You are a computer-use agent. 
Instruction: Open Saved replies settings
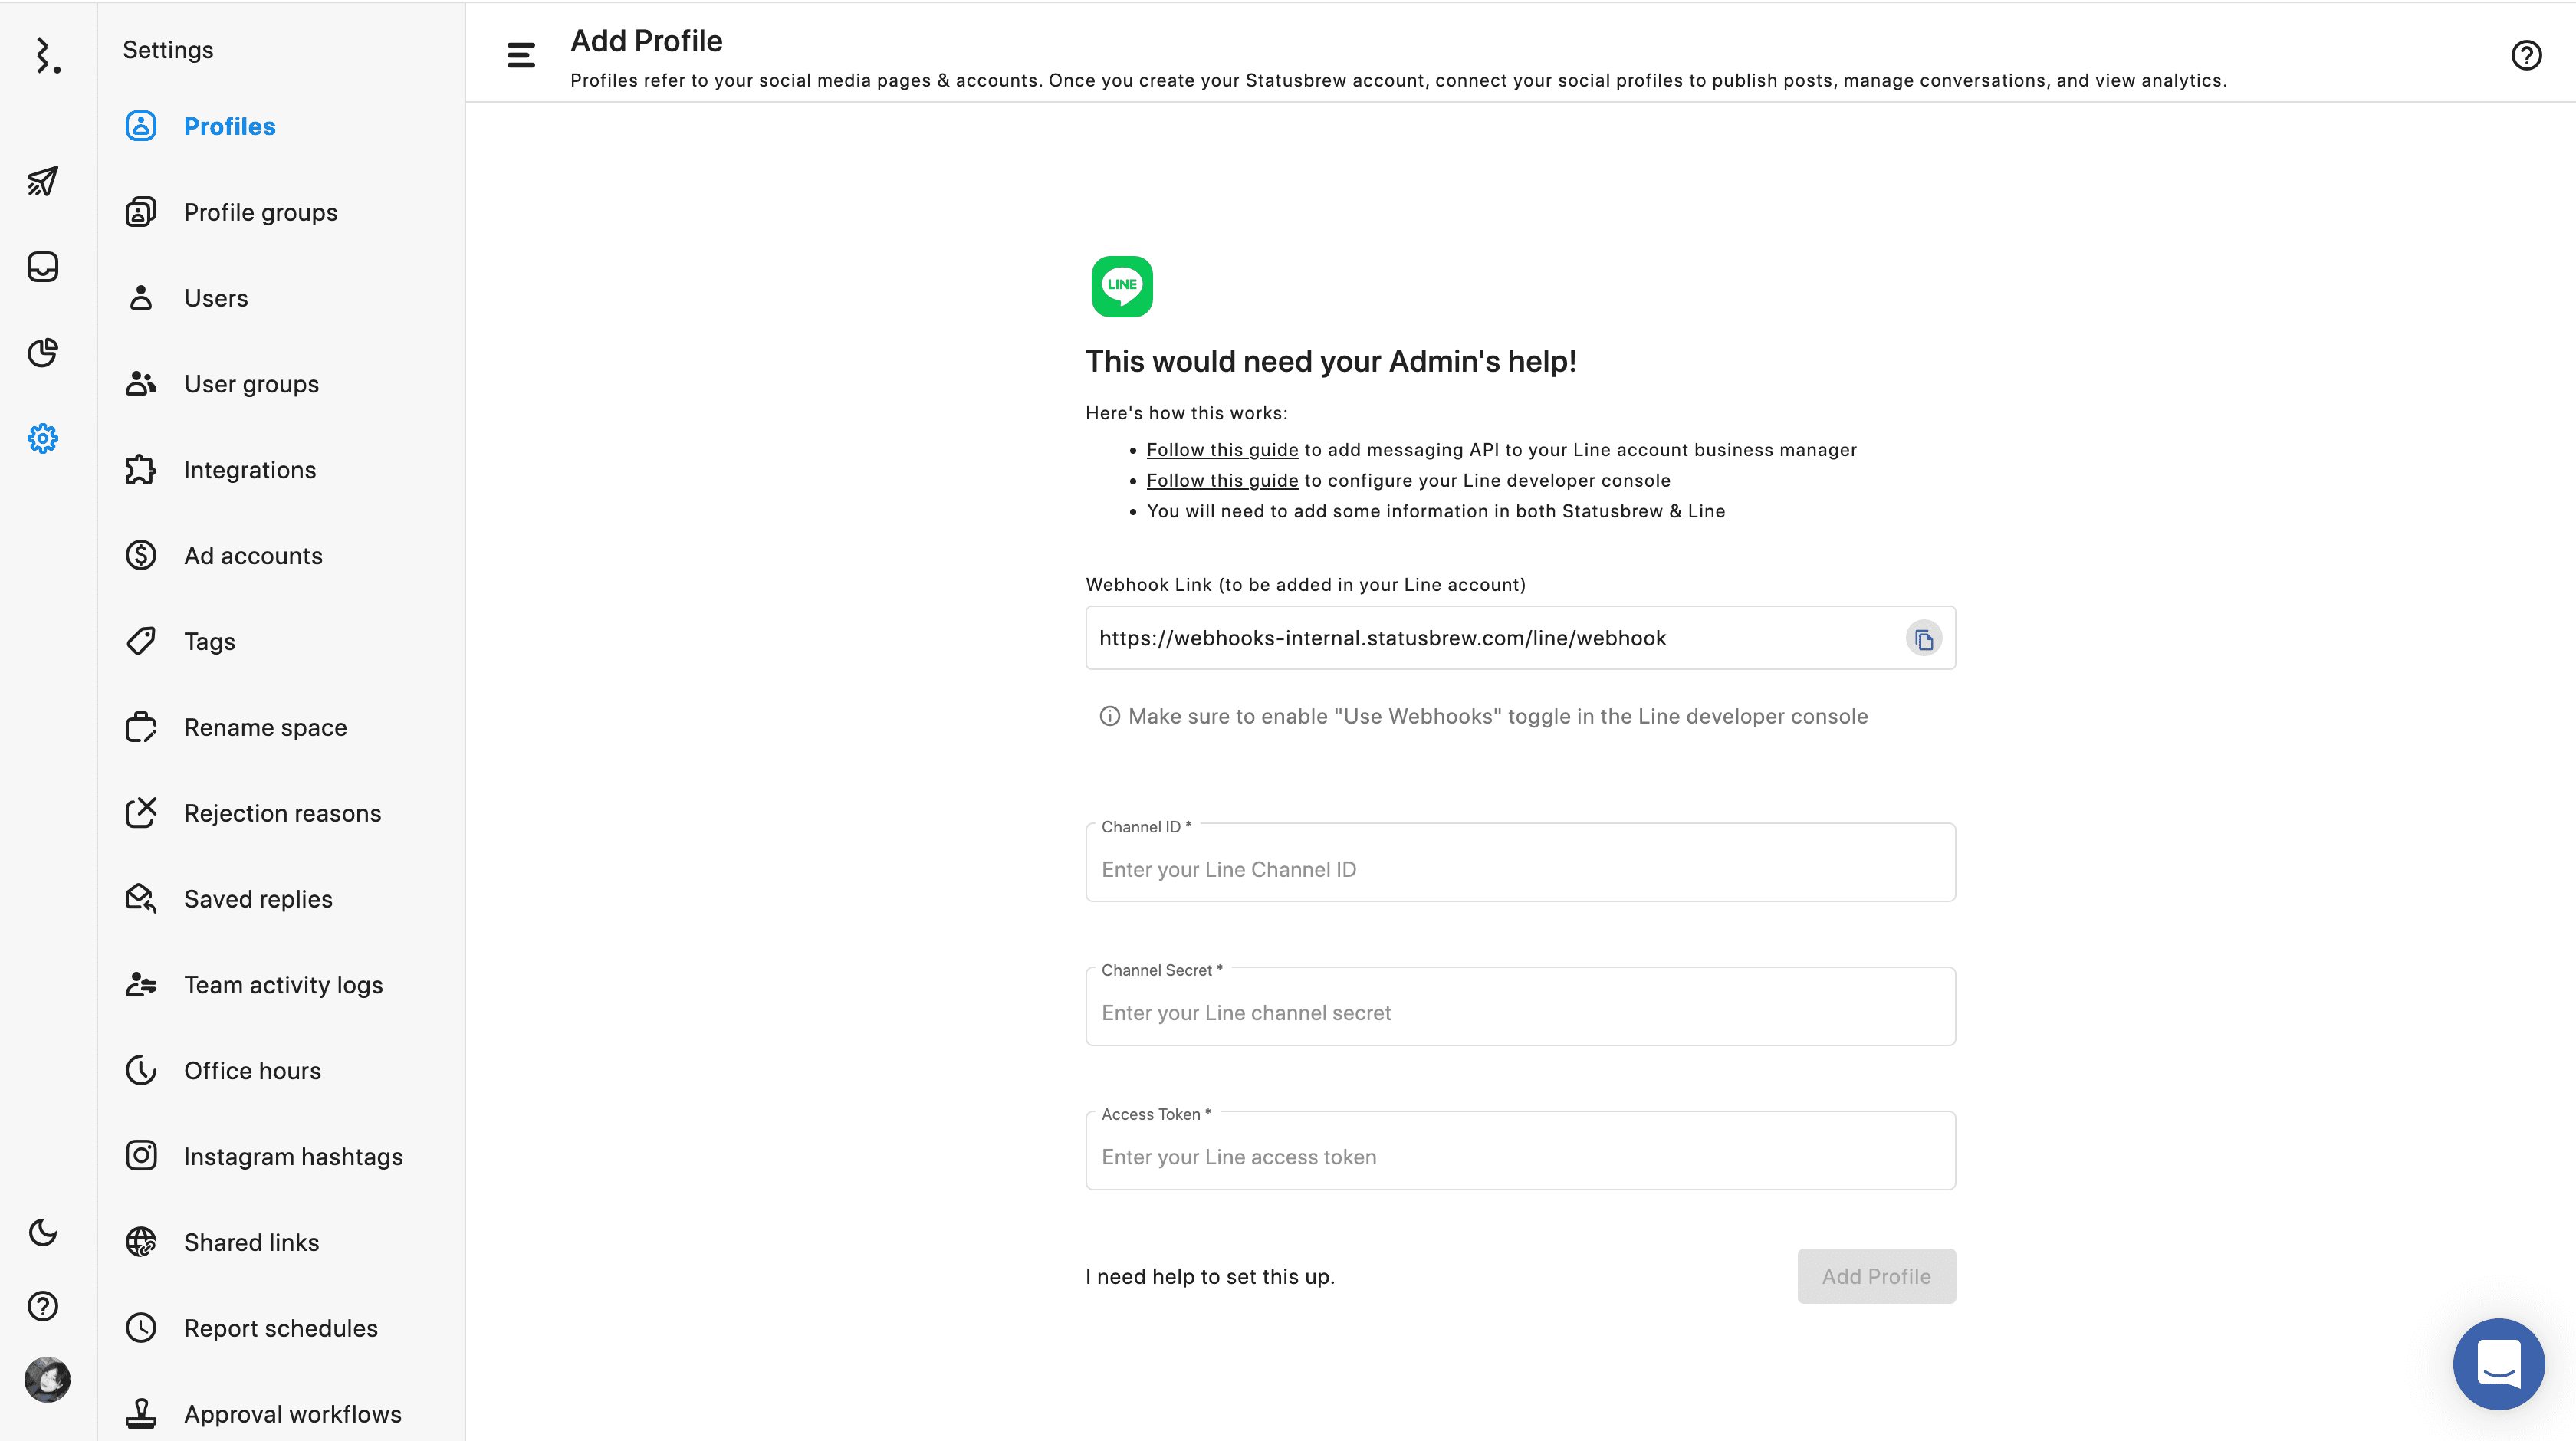click(x=258, y=899)
